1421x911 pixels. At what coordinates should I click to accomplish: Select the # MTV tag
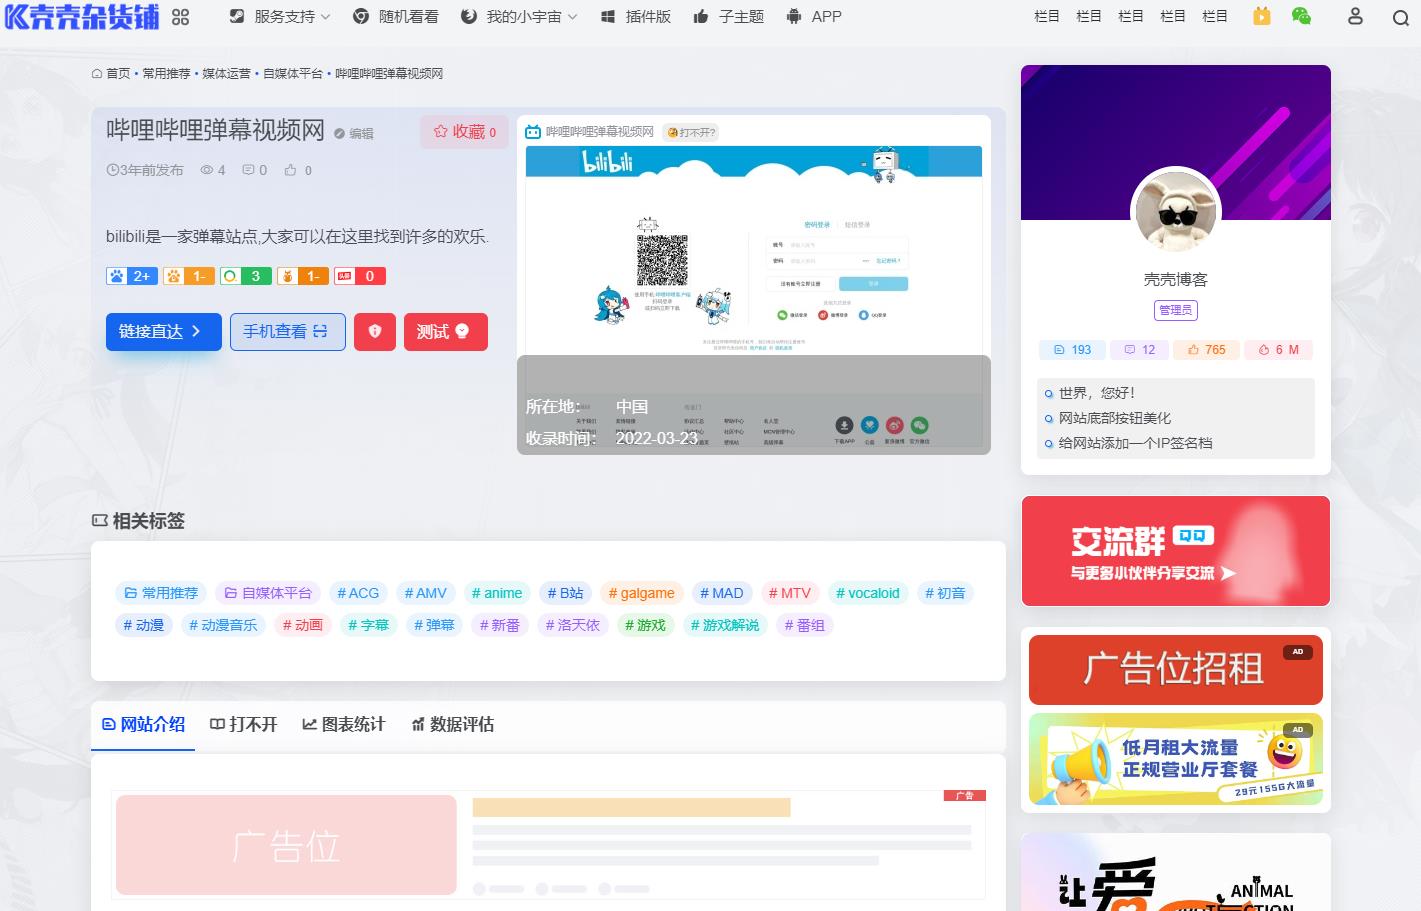(x=790, y=593)
